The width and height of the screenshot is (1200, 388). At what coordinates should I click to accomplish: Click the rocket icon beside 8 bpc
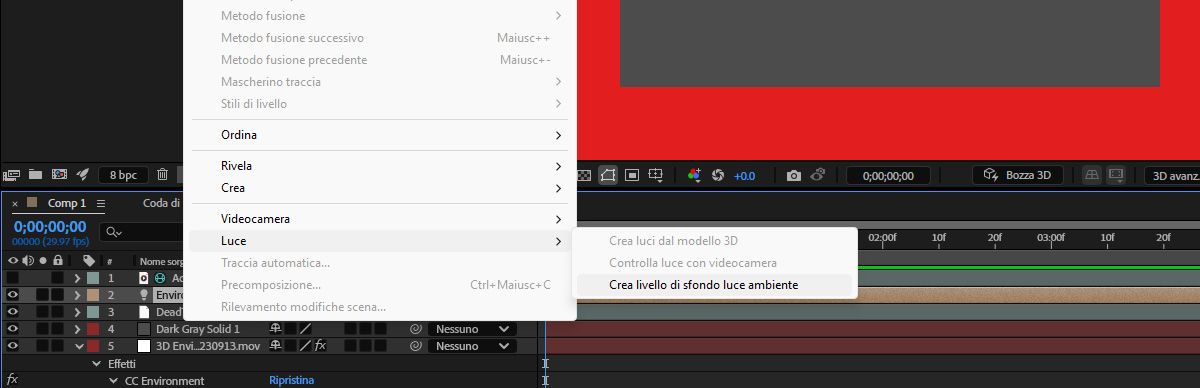click(83, 175)
